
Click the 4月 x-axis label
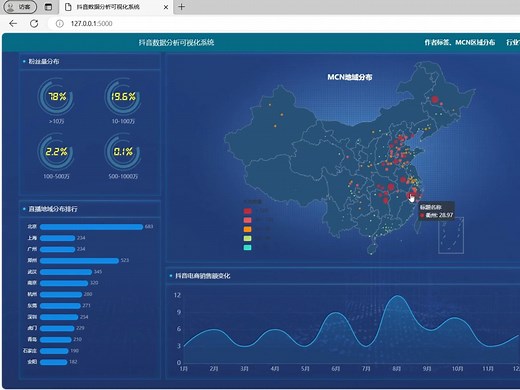coord(275,369)
